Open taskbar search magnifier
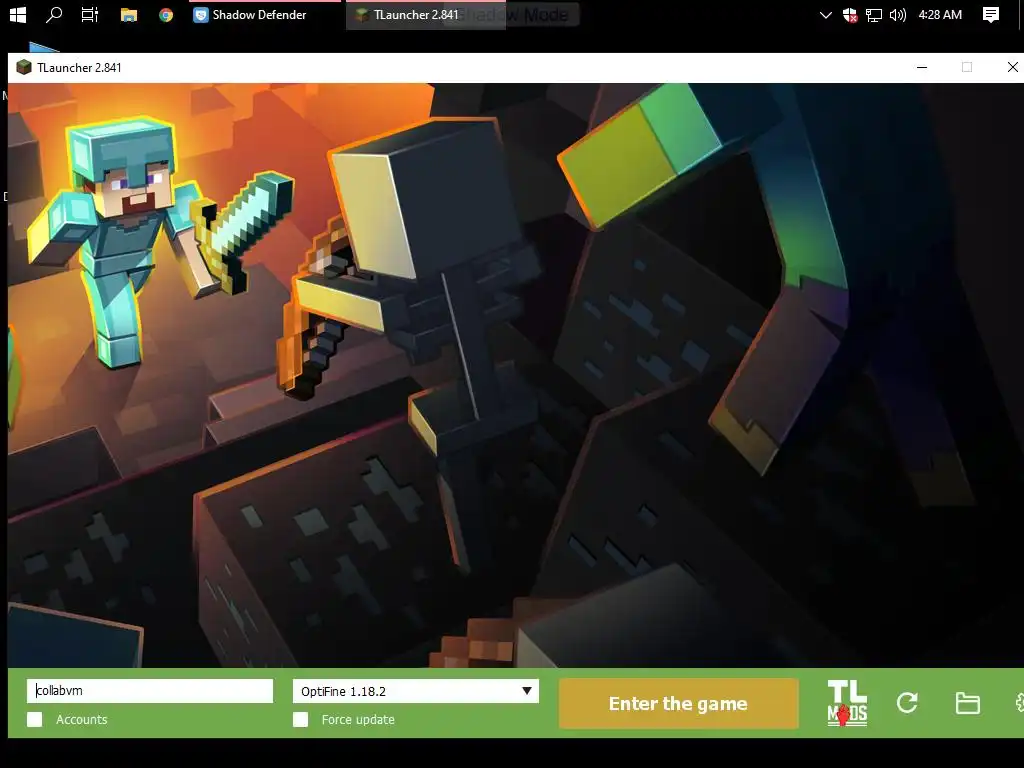This screenshot has height=768, width=1024. [54, 14]
